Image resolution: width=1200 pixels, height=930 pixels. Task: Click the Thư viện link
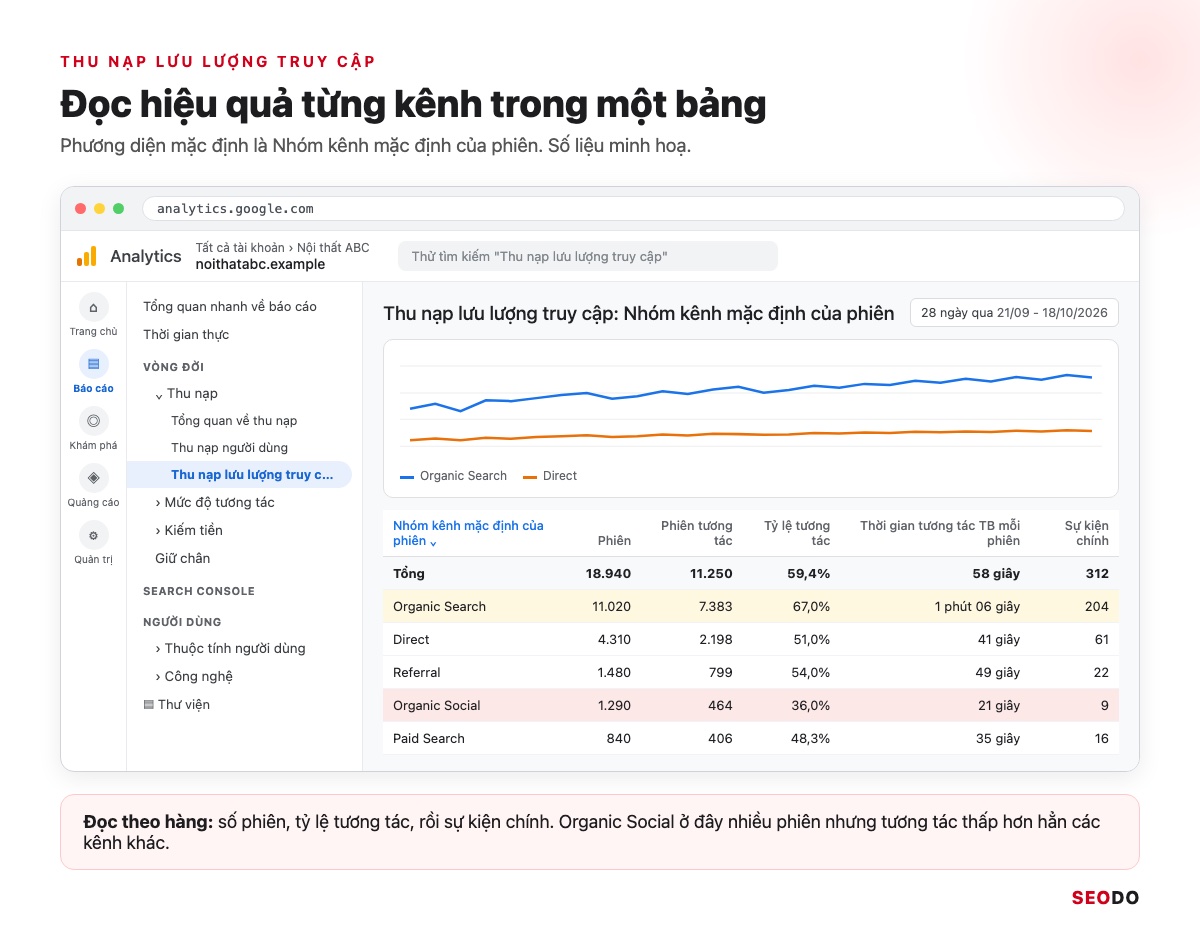[x=184, y=704]
